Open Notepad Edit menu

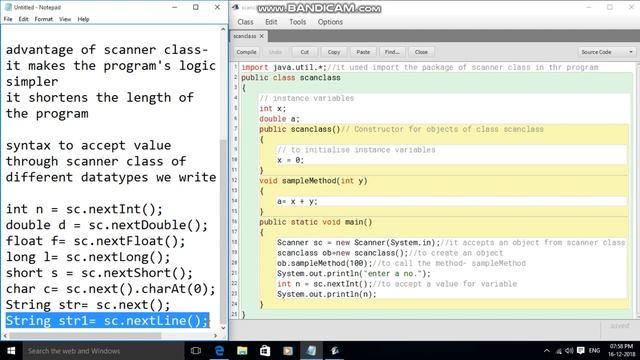pos(23,19)
